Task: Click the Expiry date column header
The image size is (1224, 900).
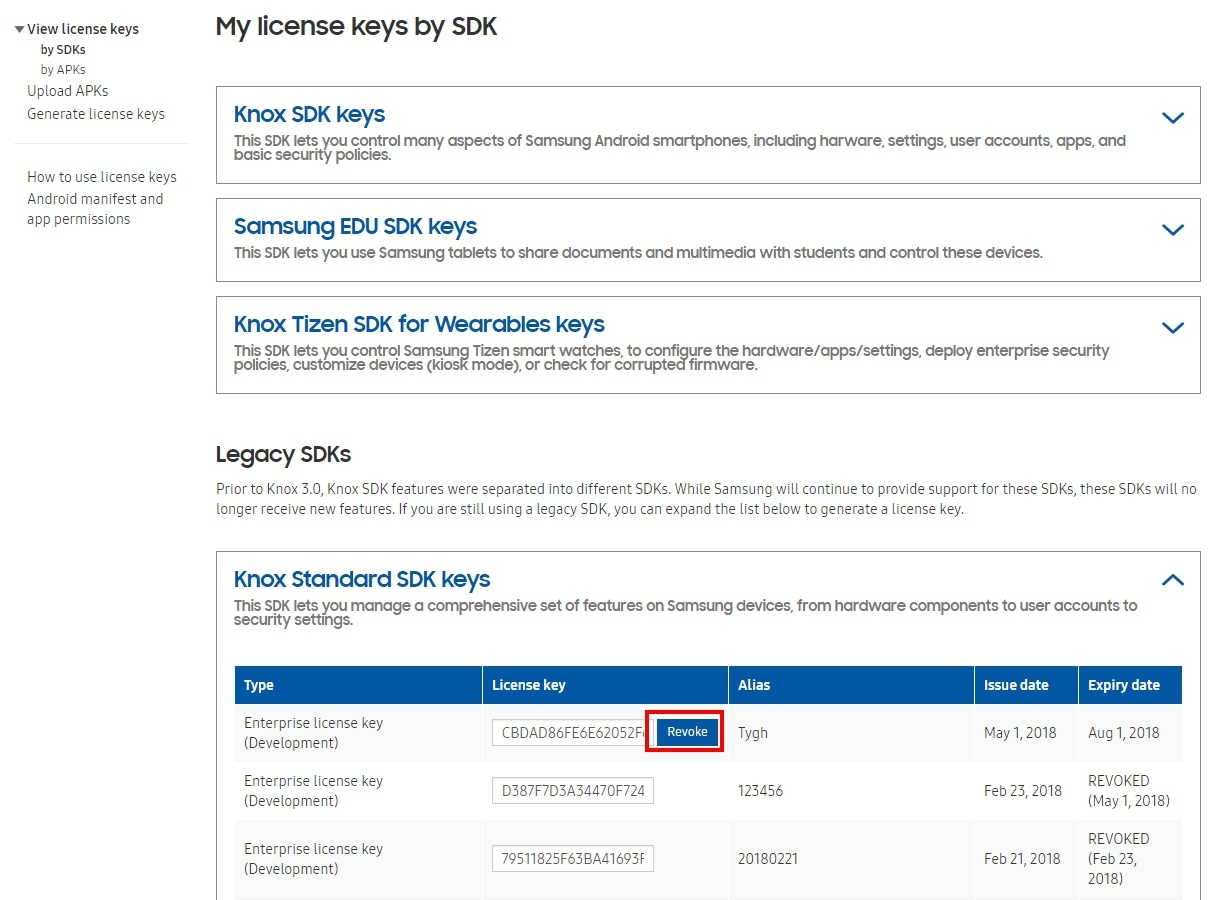Action: click(1130, 685)
